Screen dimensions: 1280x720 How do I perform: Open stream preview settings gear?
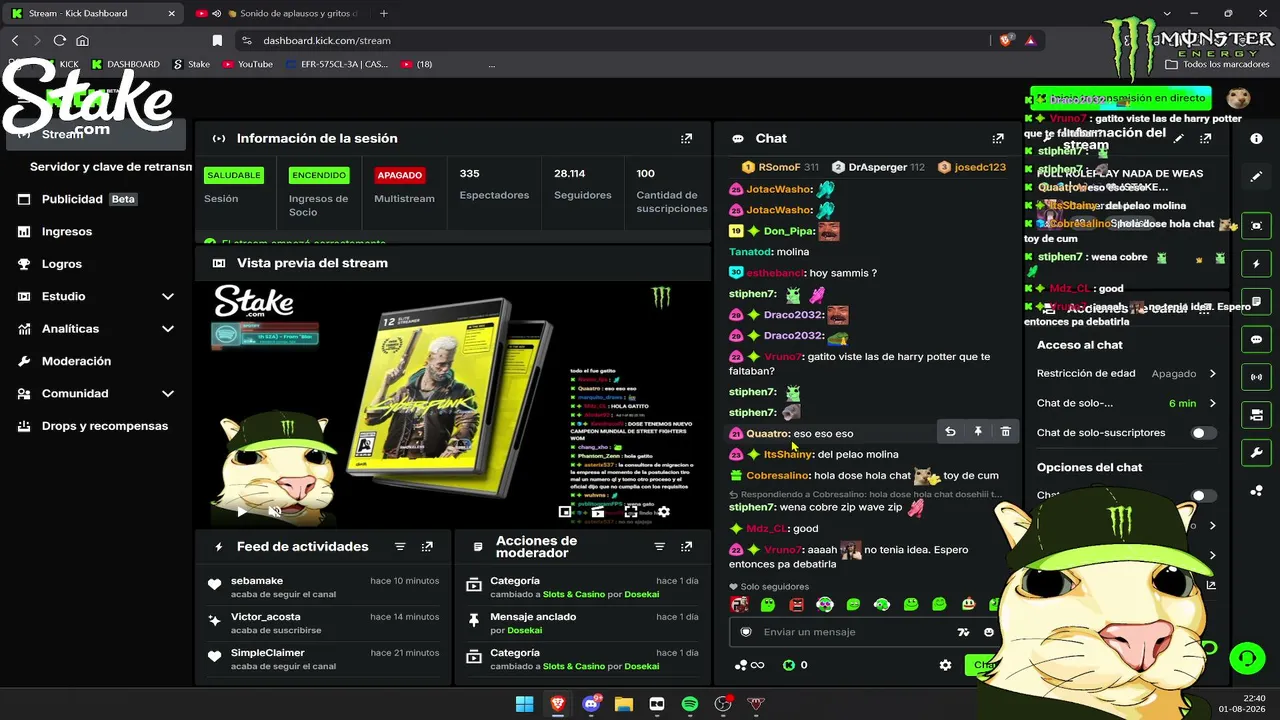[x=663, y=512]
